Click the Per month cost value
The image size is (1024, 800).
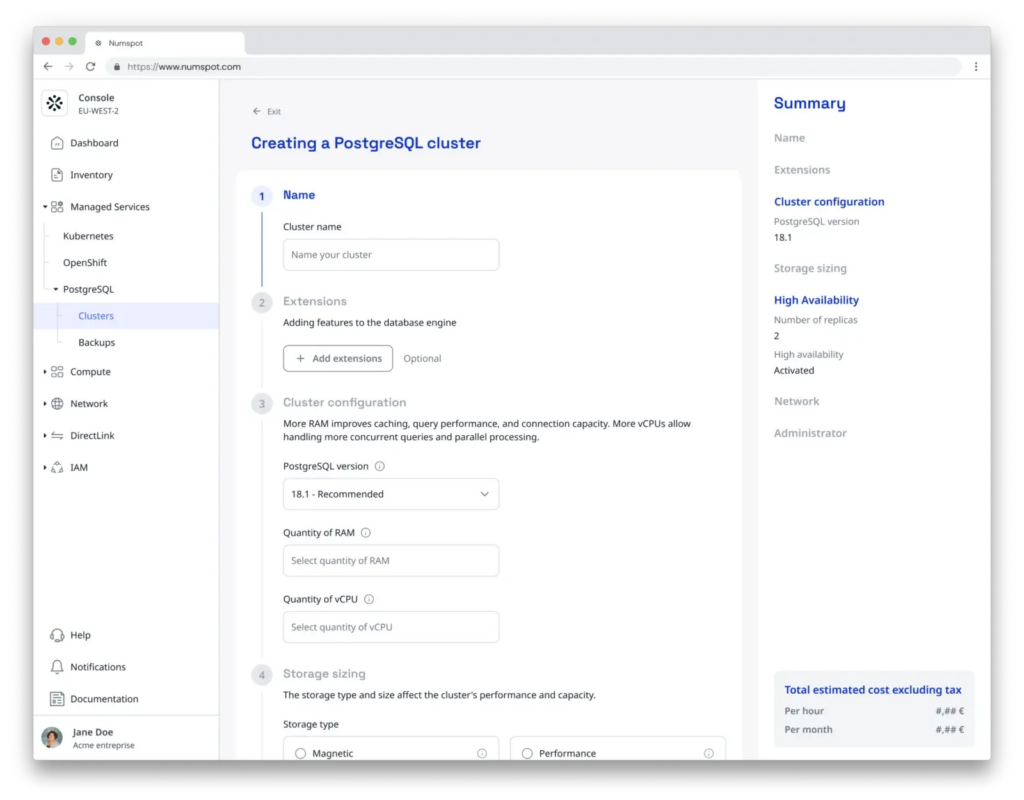(x=950, y=730)
